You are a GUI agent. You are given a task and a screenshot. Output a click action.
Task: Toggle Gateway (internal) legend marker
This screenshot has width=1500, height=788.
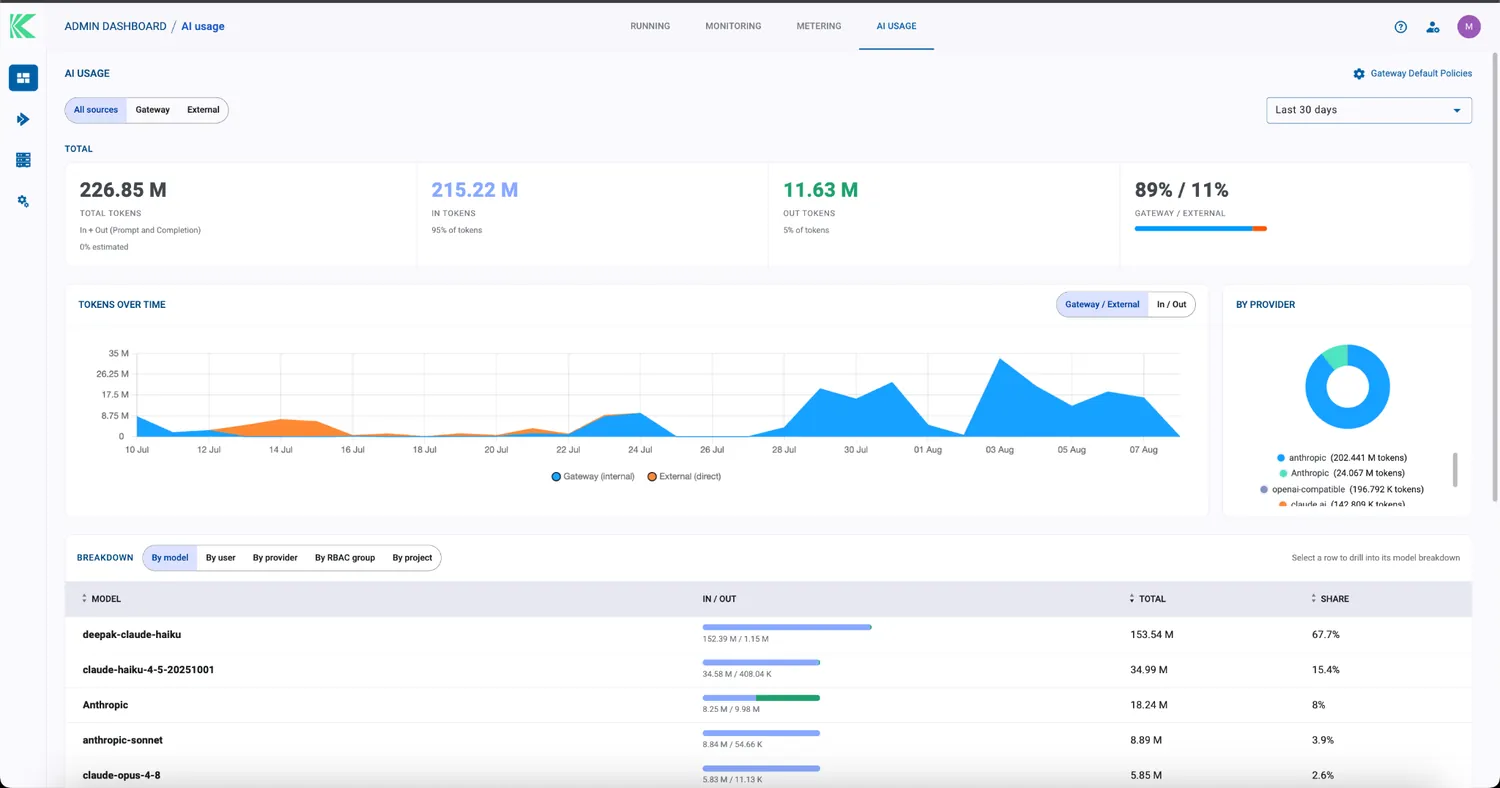pos(556,477)
